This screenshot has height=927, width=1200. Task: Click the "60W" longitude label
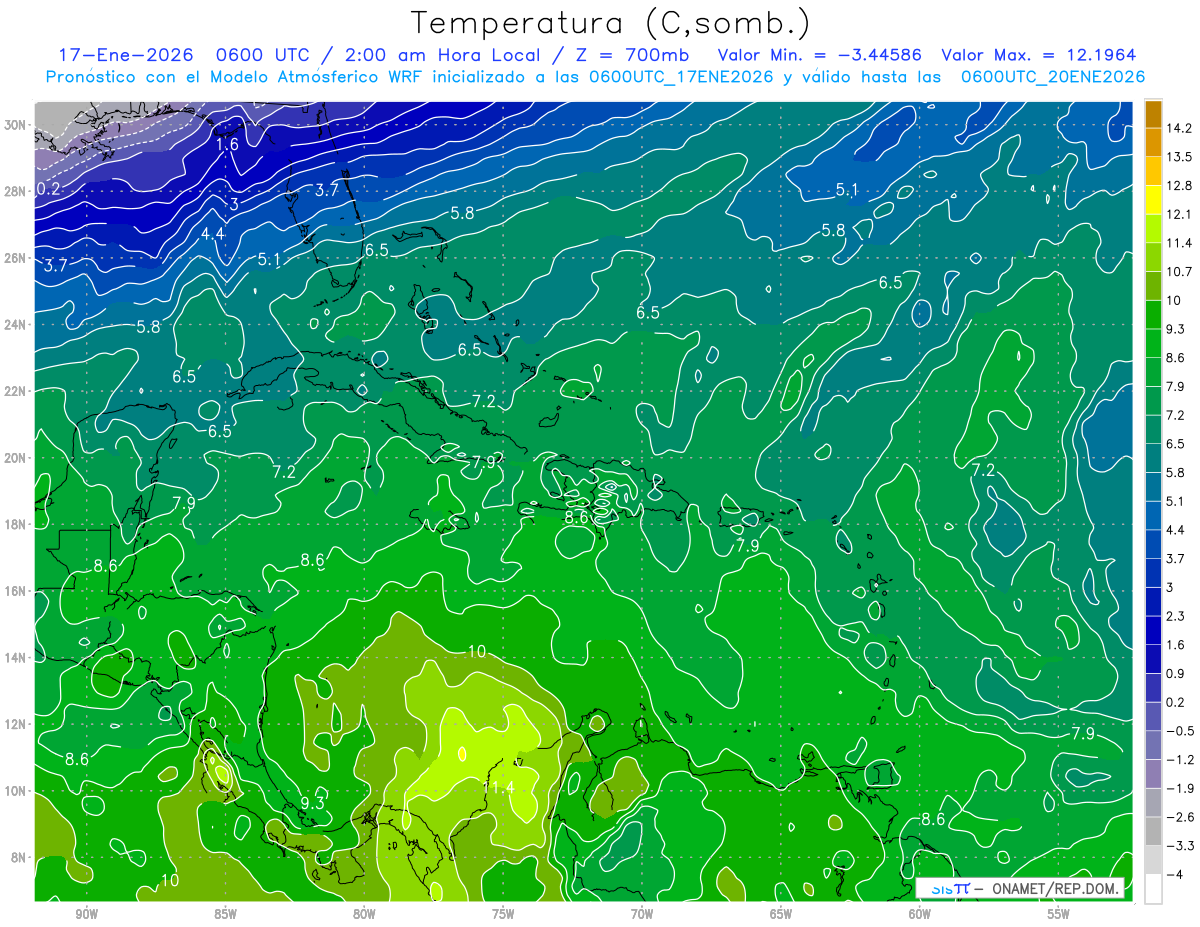tap(919, 915)
